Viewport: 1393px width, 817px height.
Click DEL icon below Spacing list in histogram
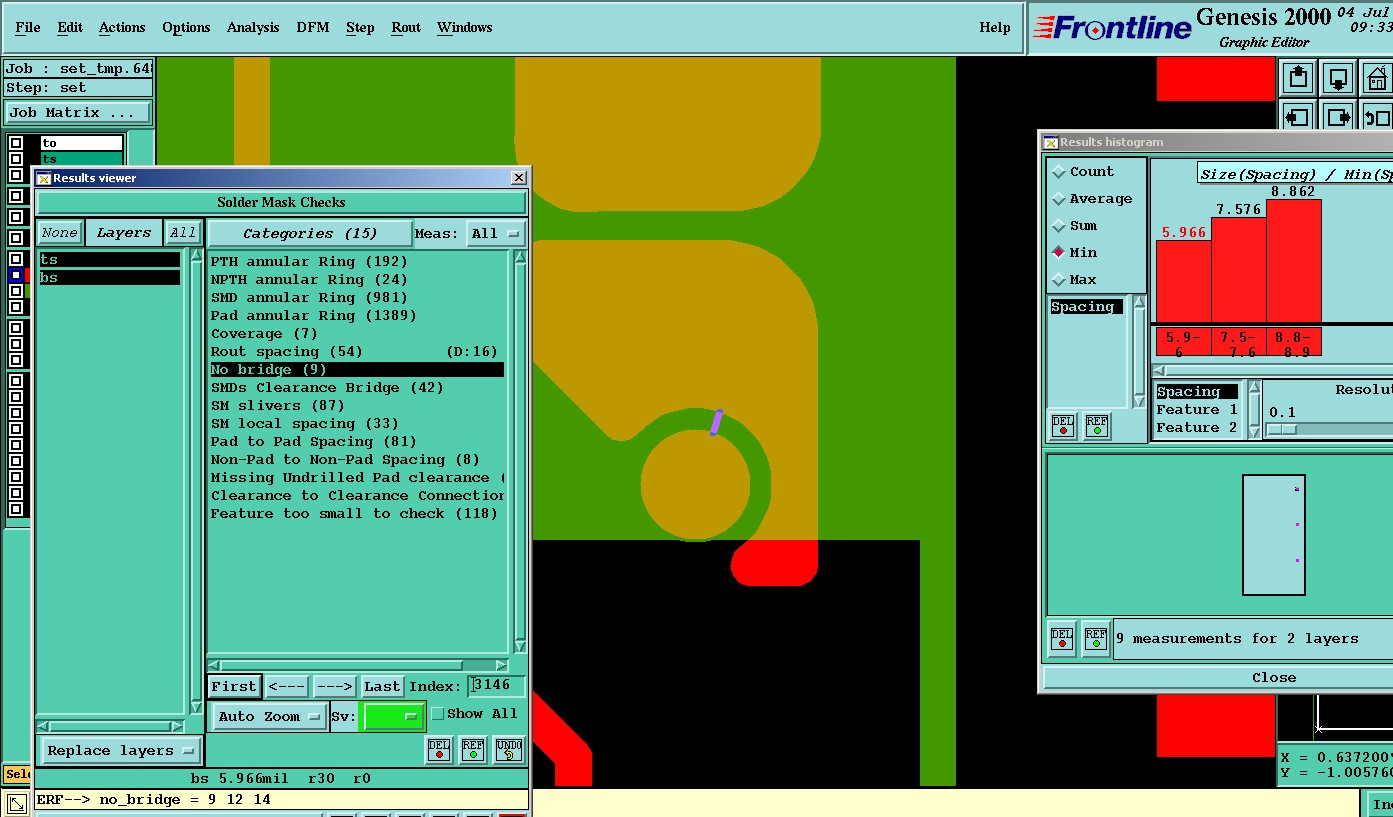(1063, 426)
